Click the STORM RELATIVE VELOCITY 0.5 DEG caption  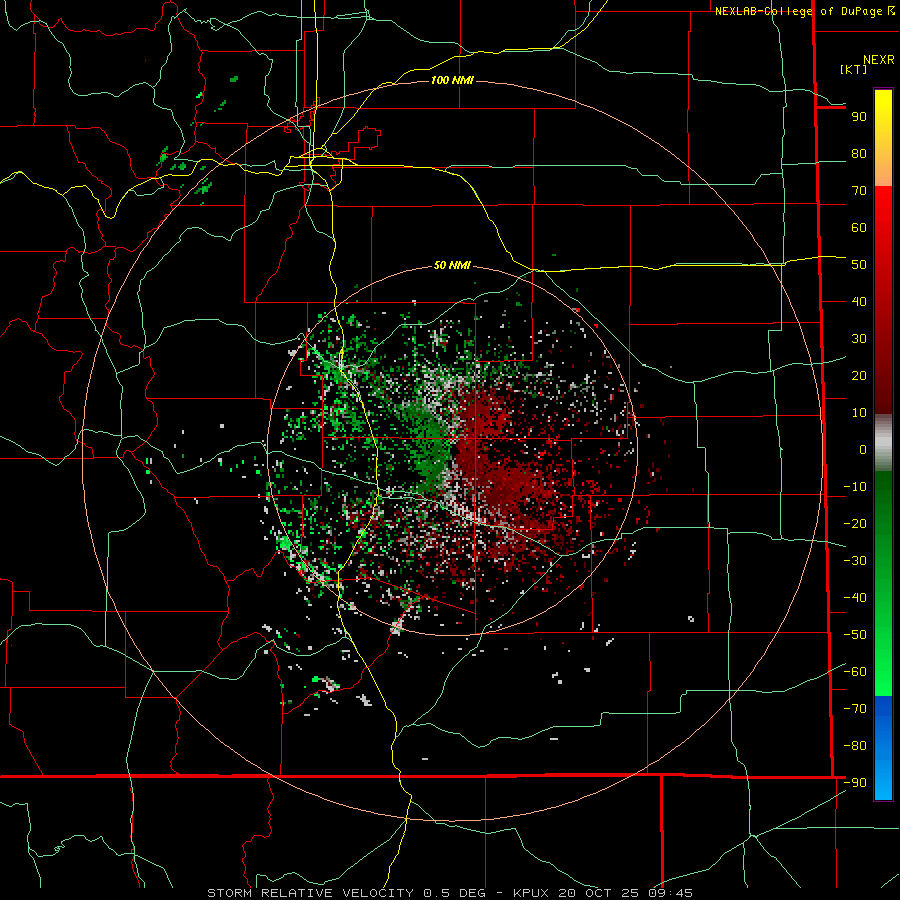346,893
